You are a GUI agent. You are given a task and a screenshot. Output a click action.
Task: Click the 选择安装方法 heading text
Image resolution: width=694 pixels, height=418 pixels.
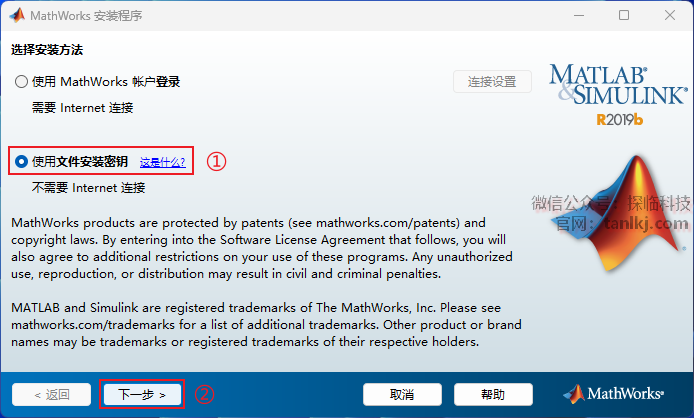(47, 50)
